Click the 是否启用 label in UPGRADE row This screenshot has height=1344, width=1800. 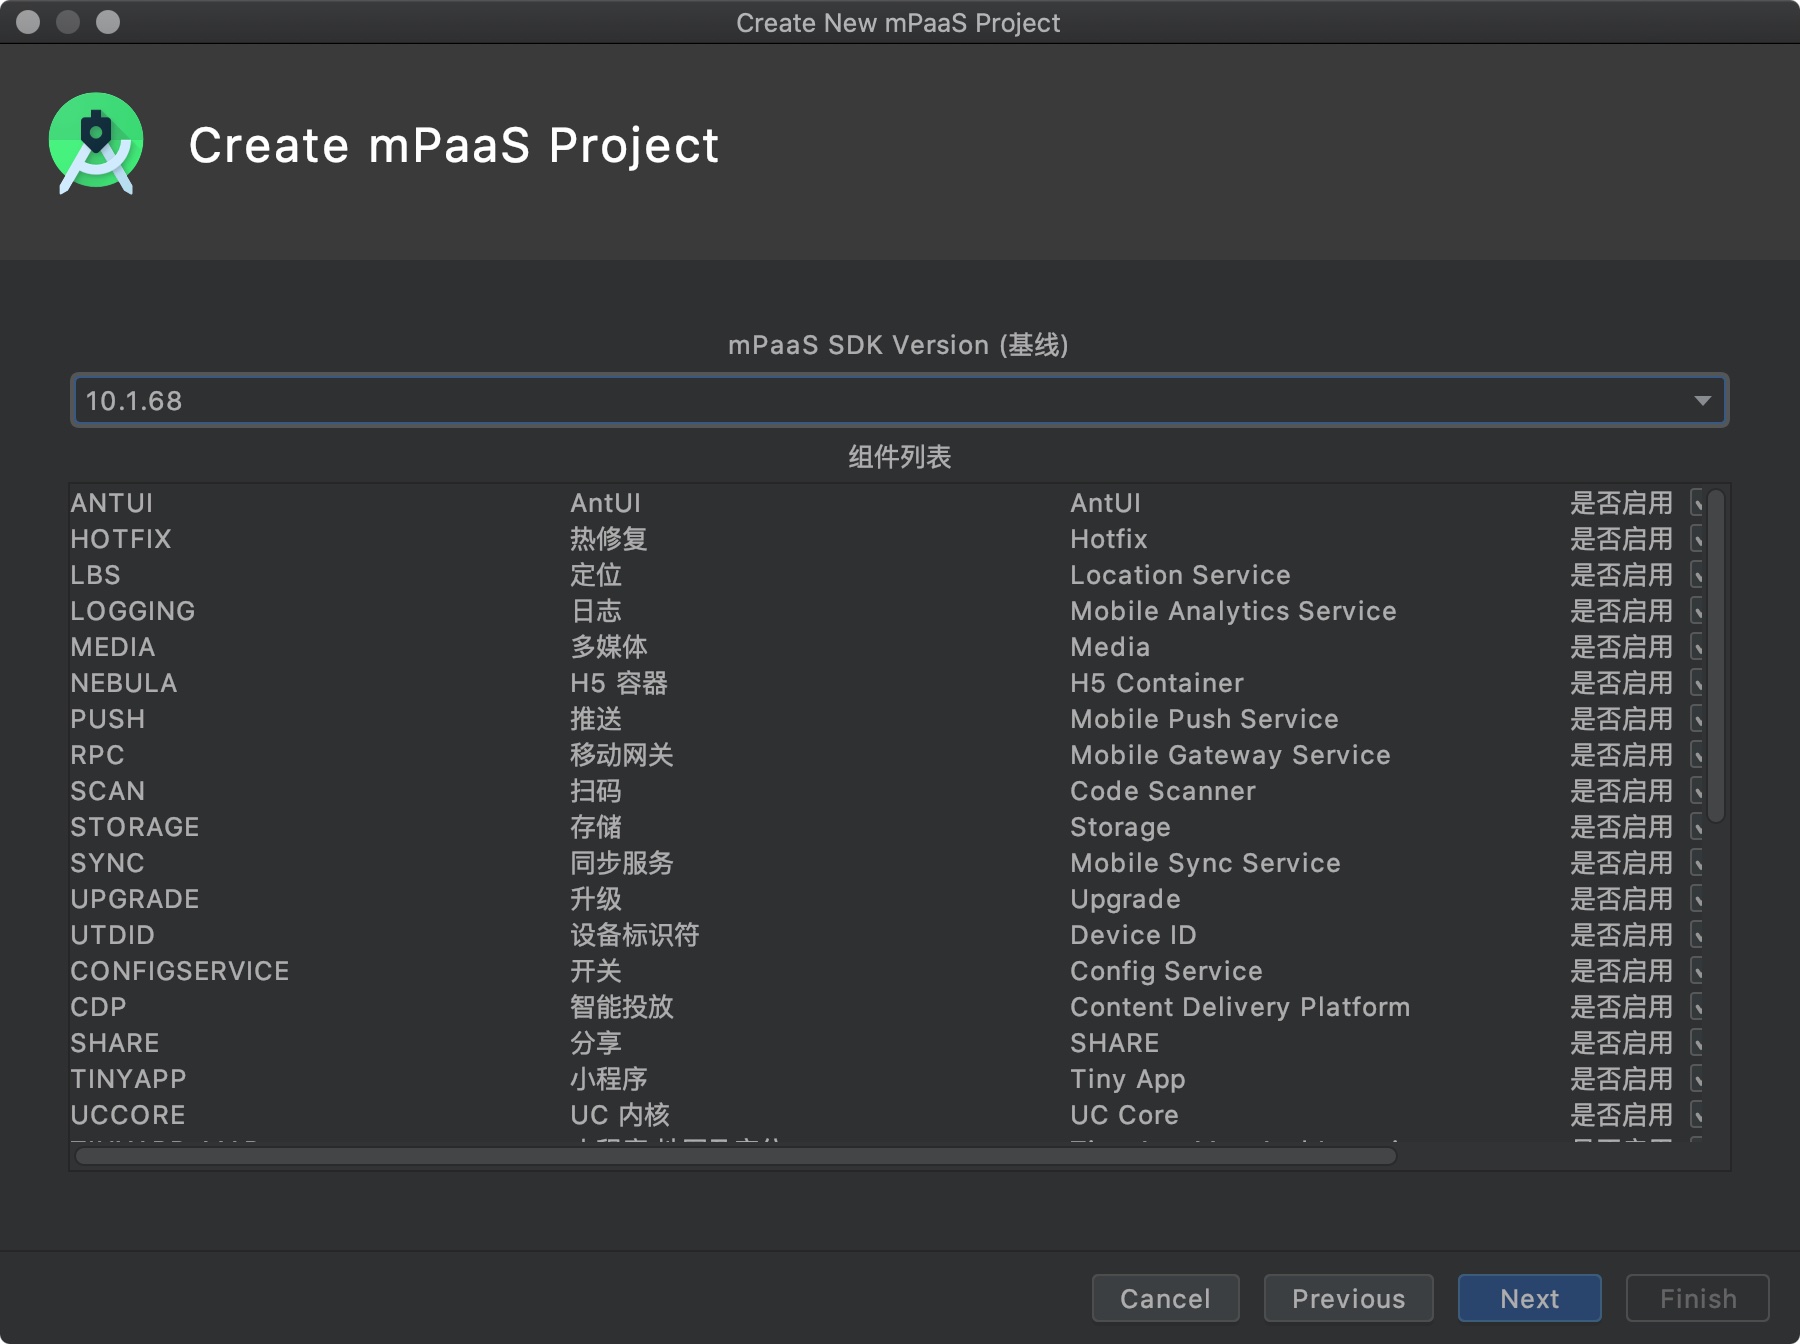pyautogui.click(x=1621, y=899)
